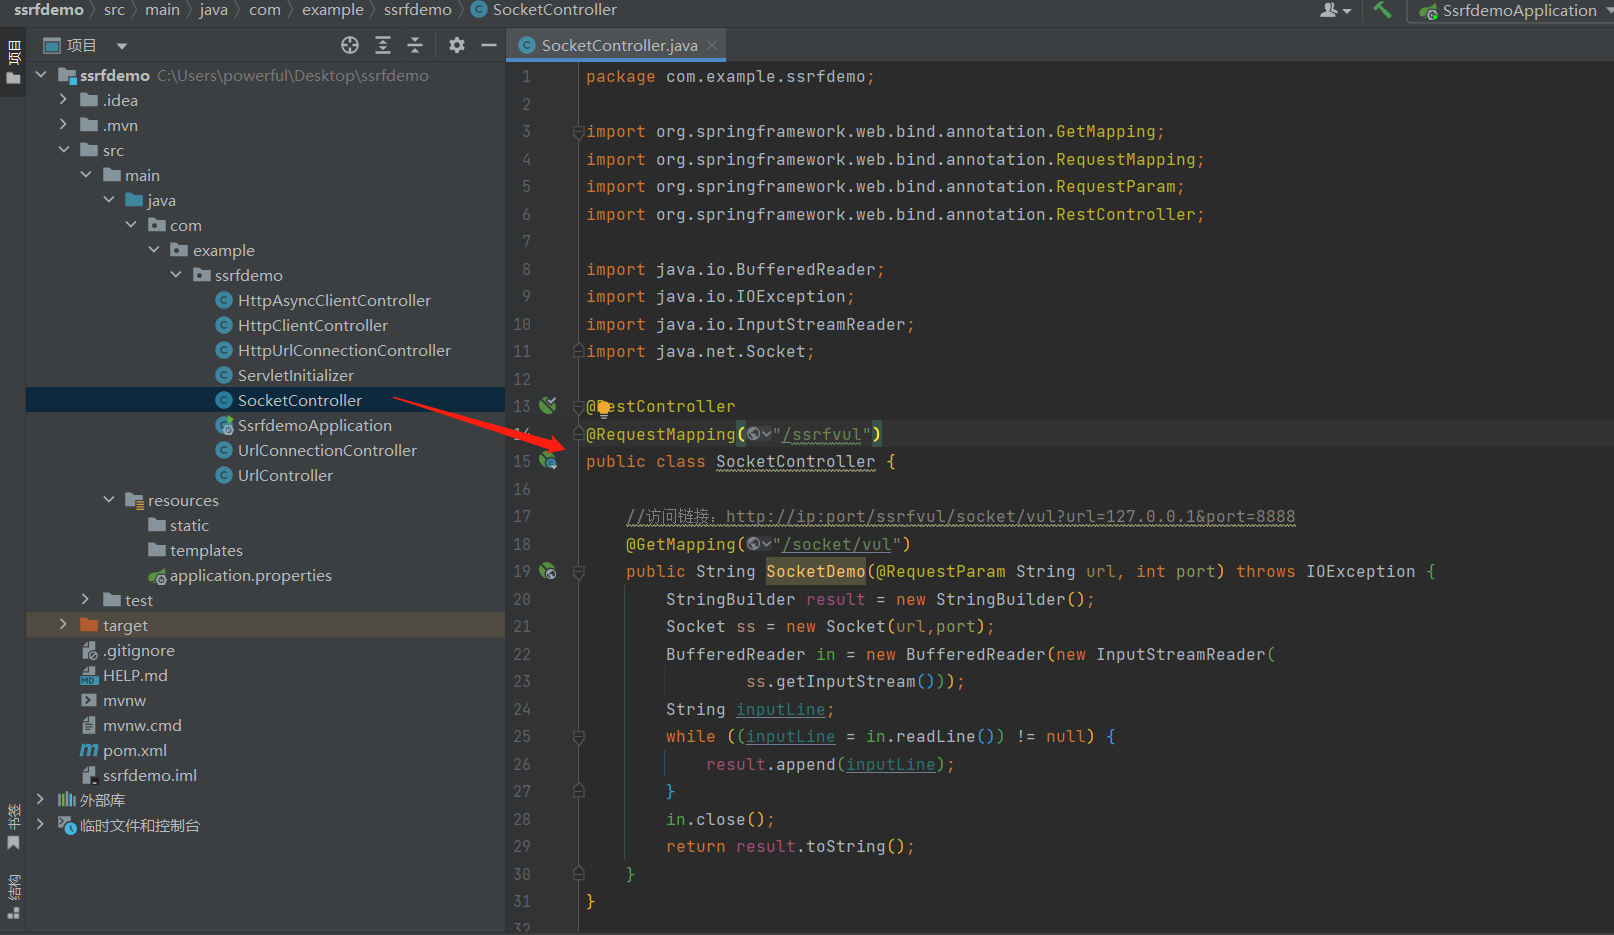1614x935 pixels.
Task: Click the 'example' breadcrumb in navigation bar
Action: 332,10
